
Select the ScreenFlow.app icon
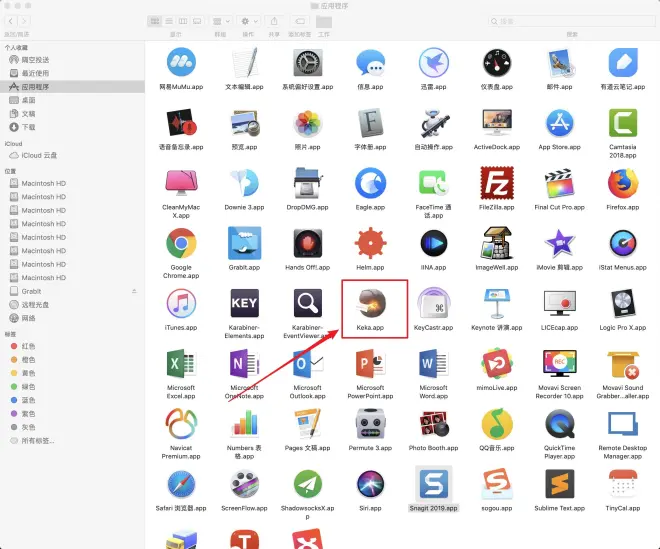coord(244,484)
